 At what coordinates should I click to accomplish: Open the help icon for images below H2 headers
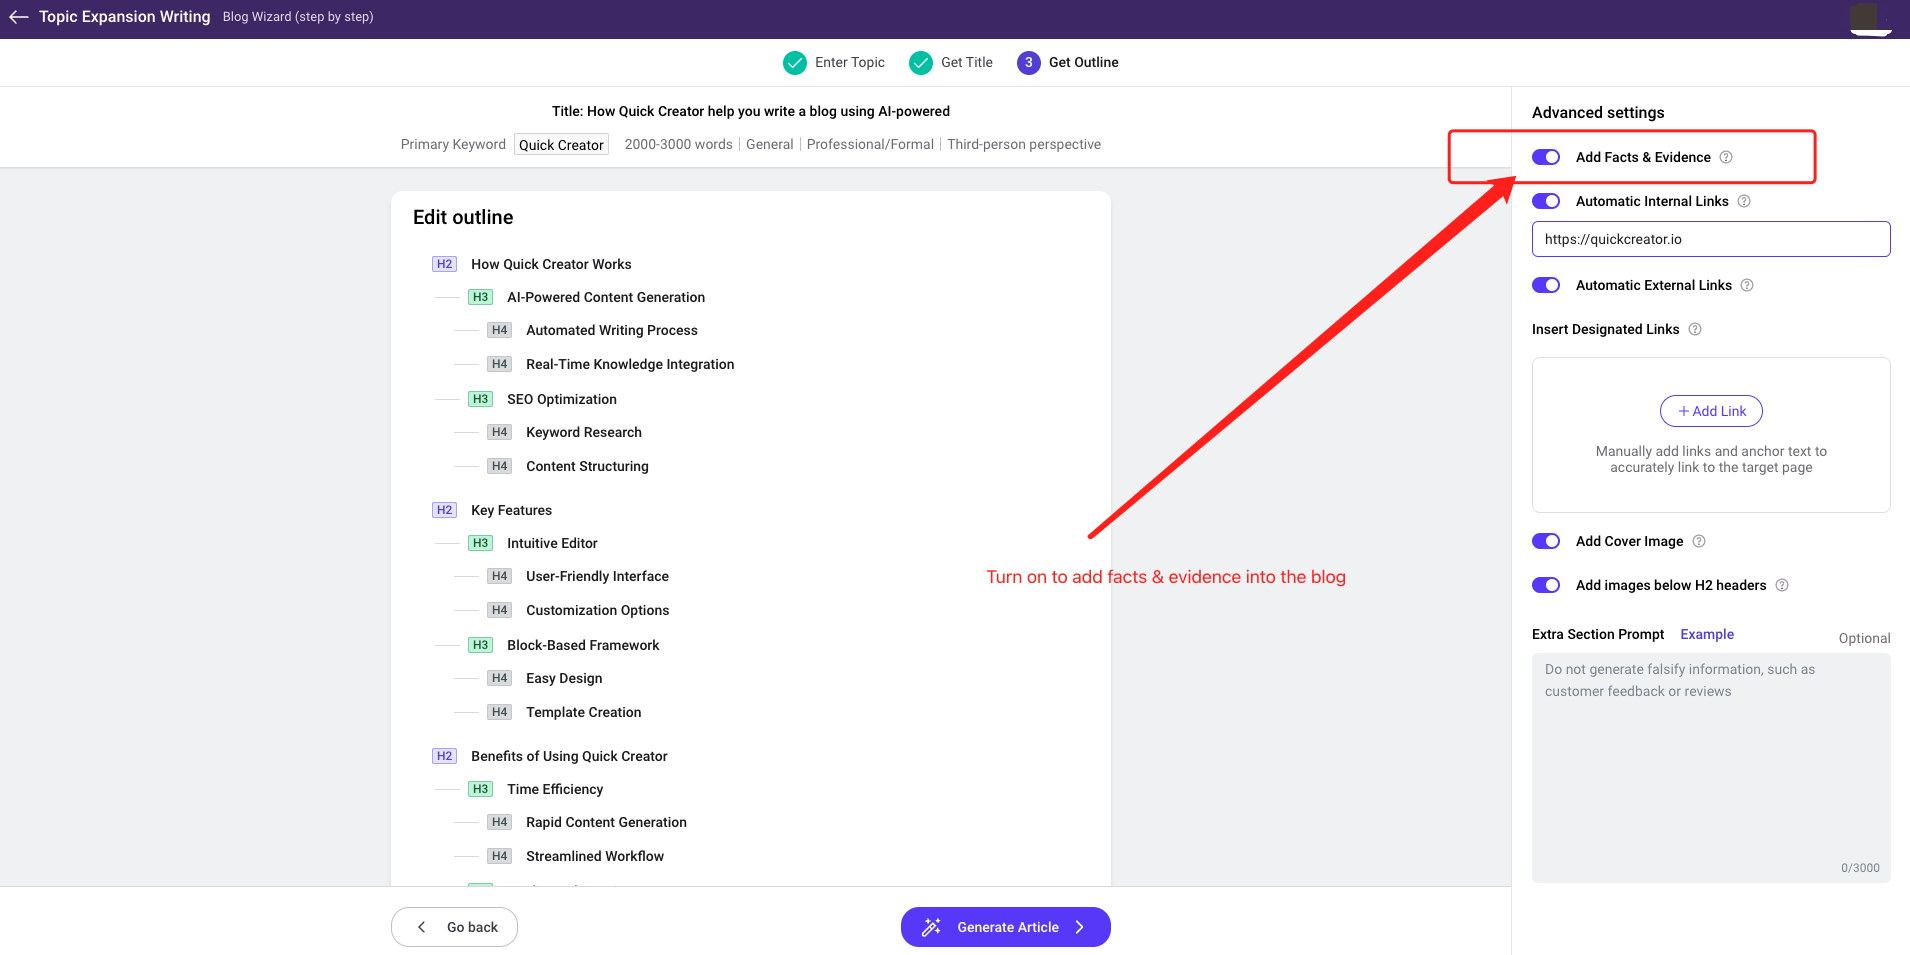pos(1782,585)
